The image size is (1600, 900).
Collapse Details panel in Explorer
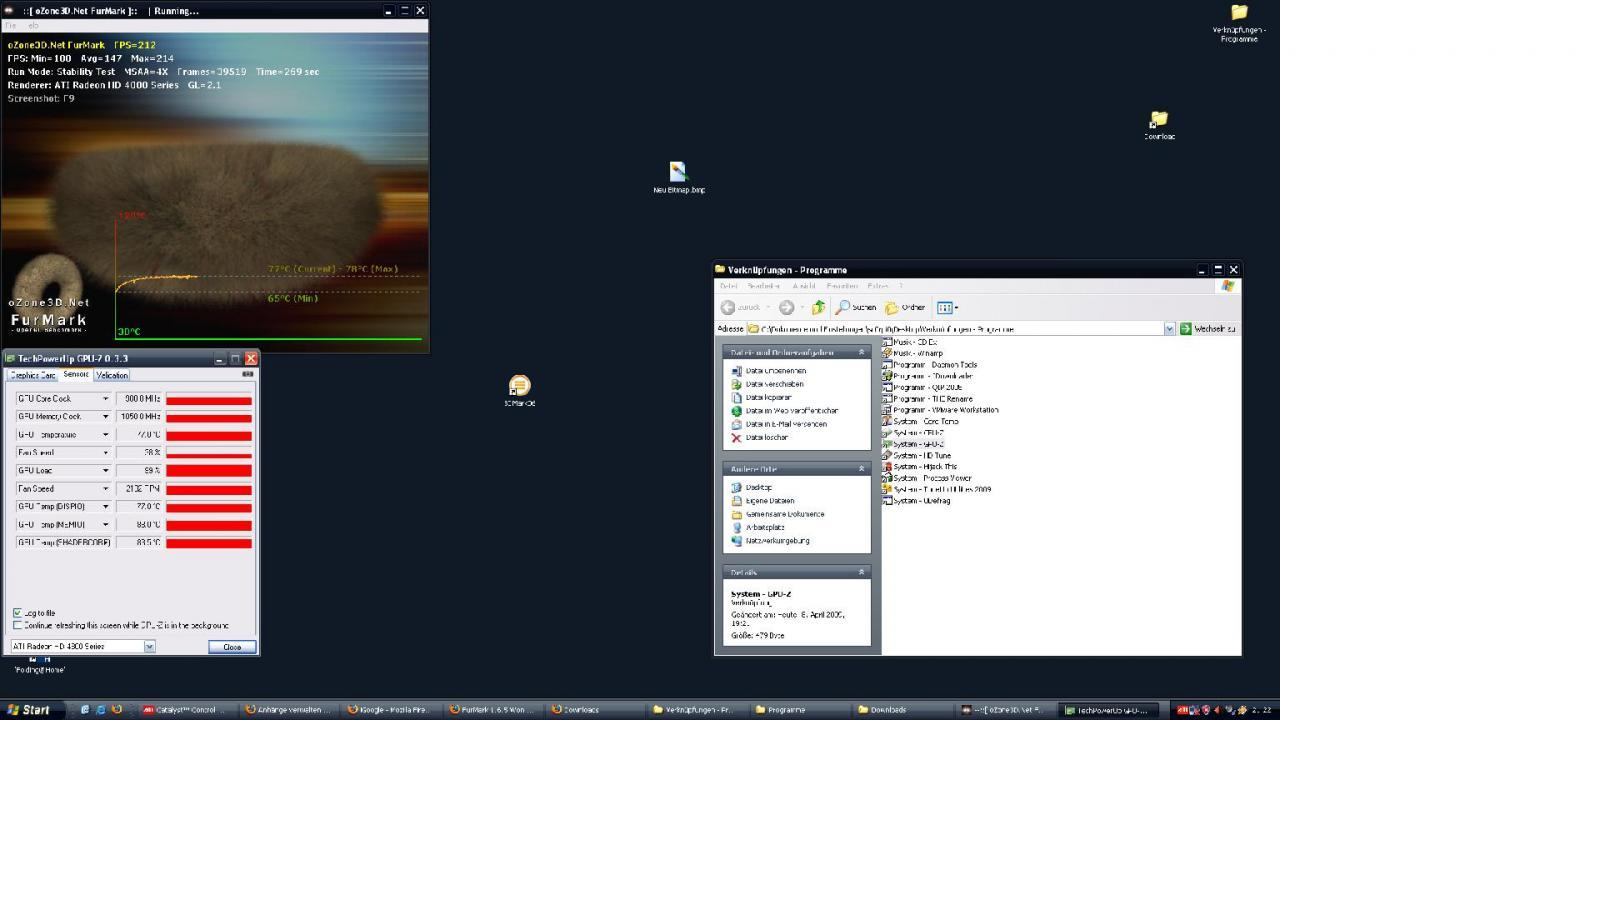point(861,573)
